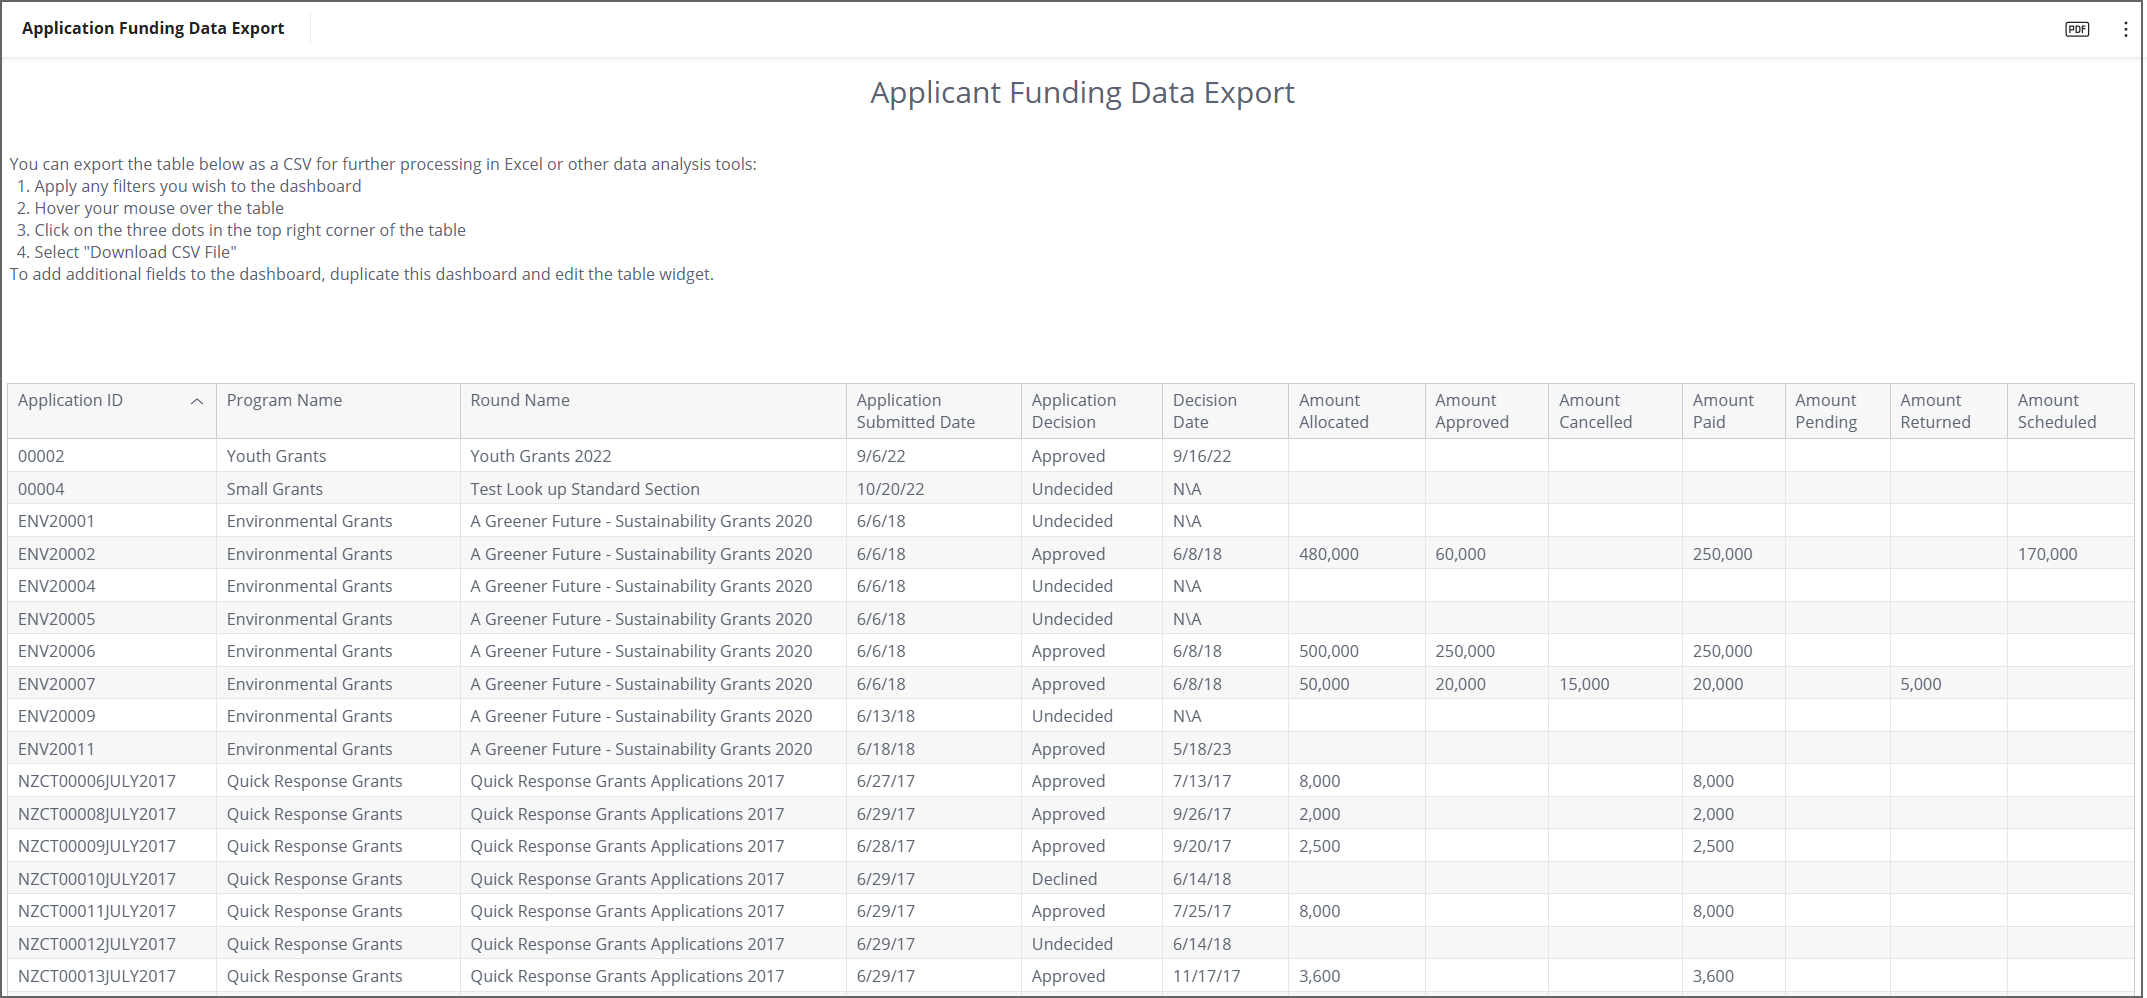Screen dimensions: 2147x998
Task: Click the Amount Scheduled column header
Action: (2056, 411)
